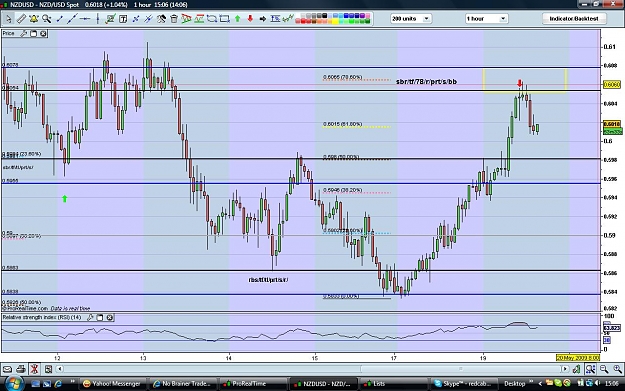Image resolution: width=625 pixels, height=391 pixels.
Task: Switch to Lists taskbar window
Action: [393, 384]
